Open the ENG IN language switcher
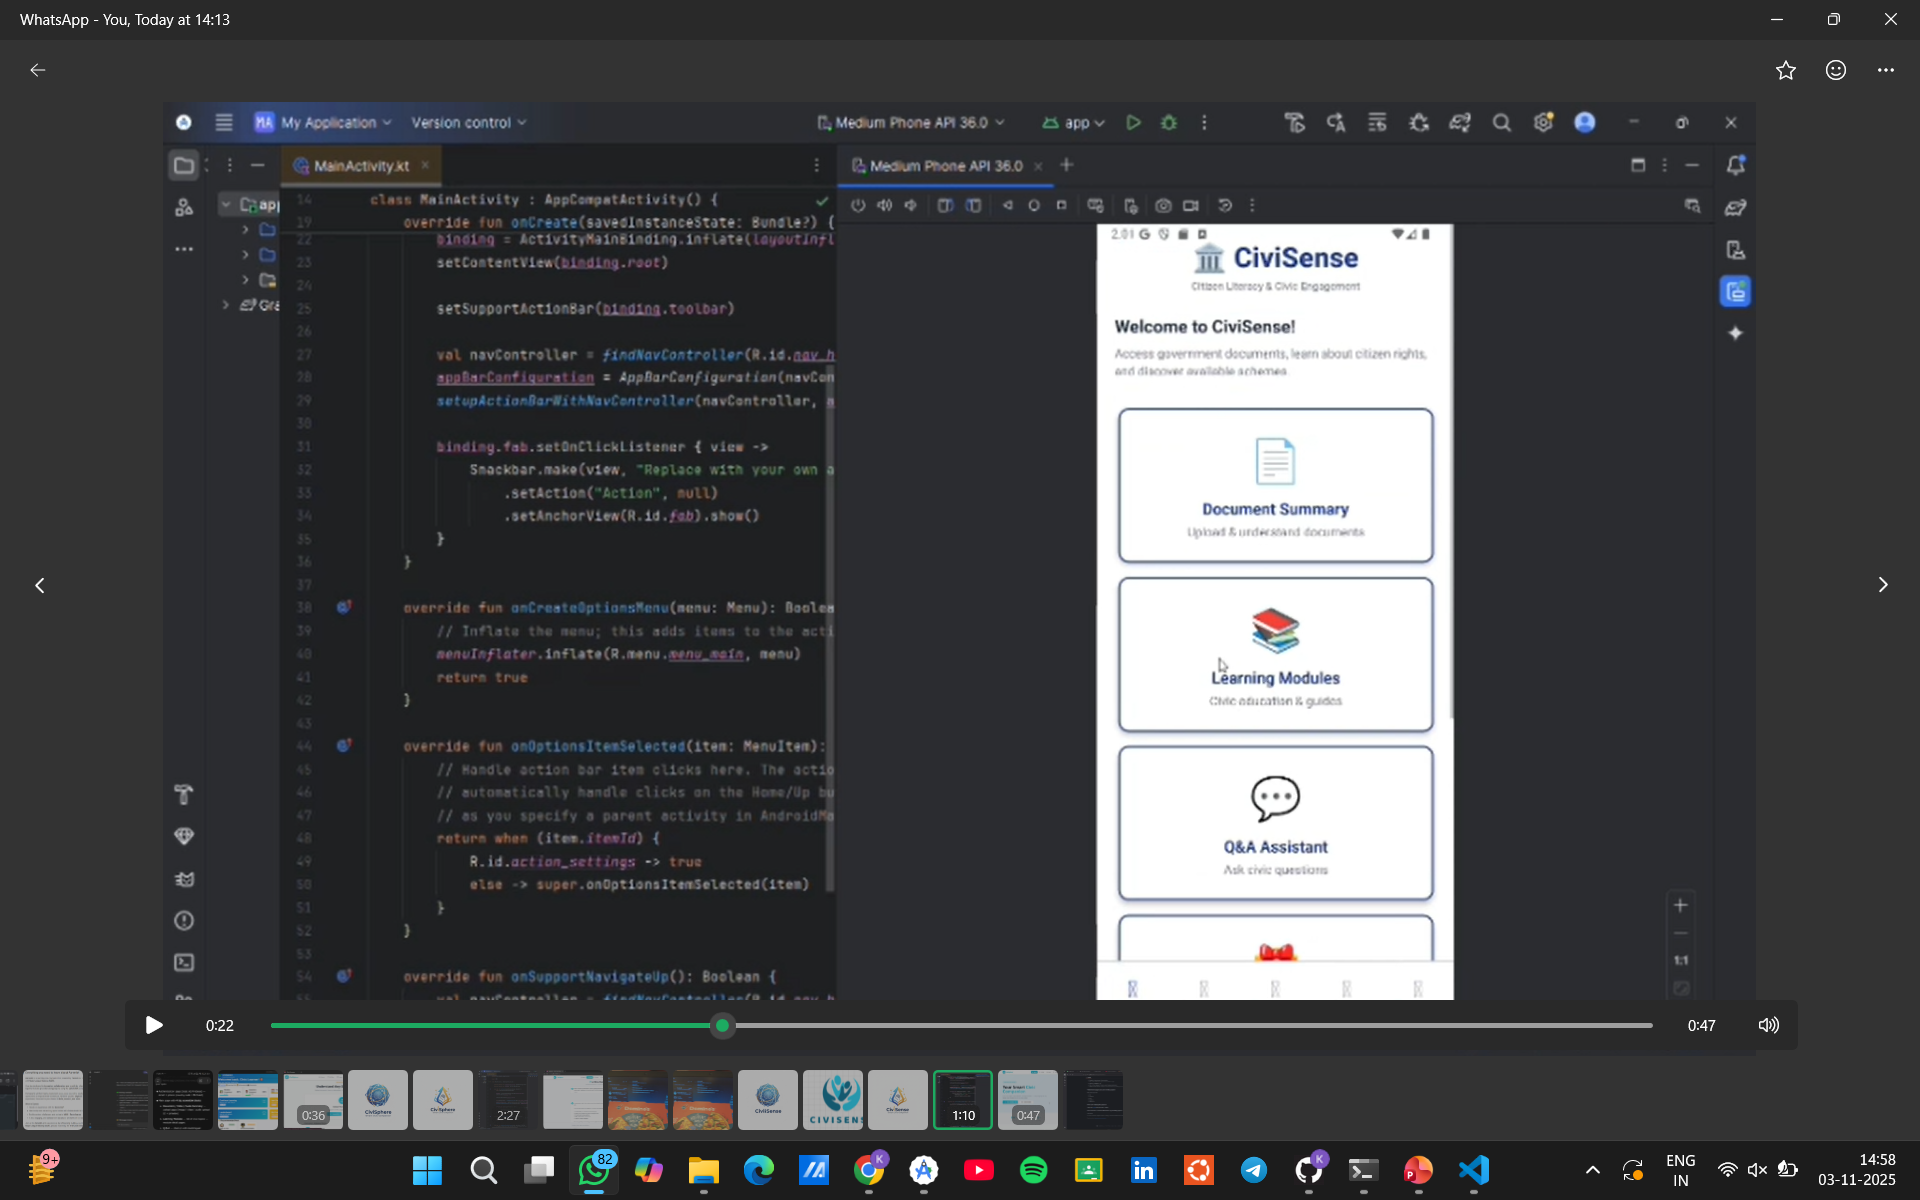Image resolution: width=1920 pixels, height=1200 pixels. (x=1680, y=1170)
